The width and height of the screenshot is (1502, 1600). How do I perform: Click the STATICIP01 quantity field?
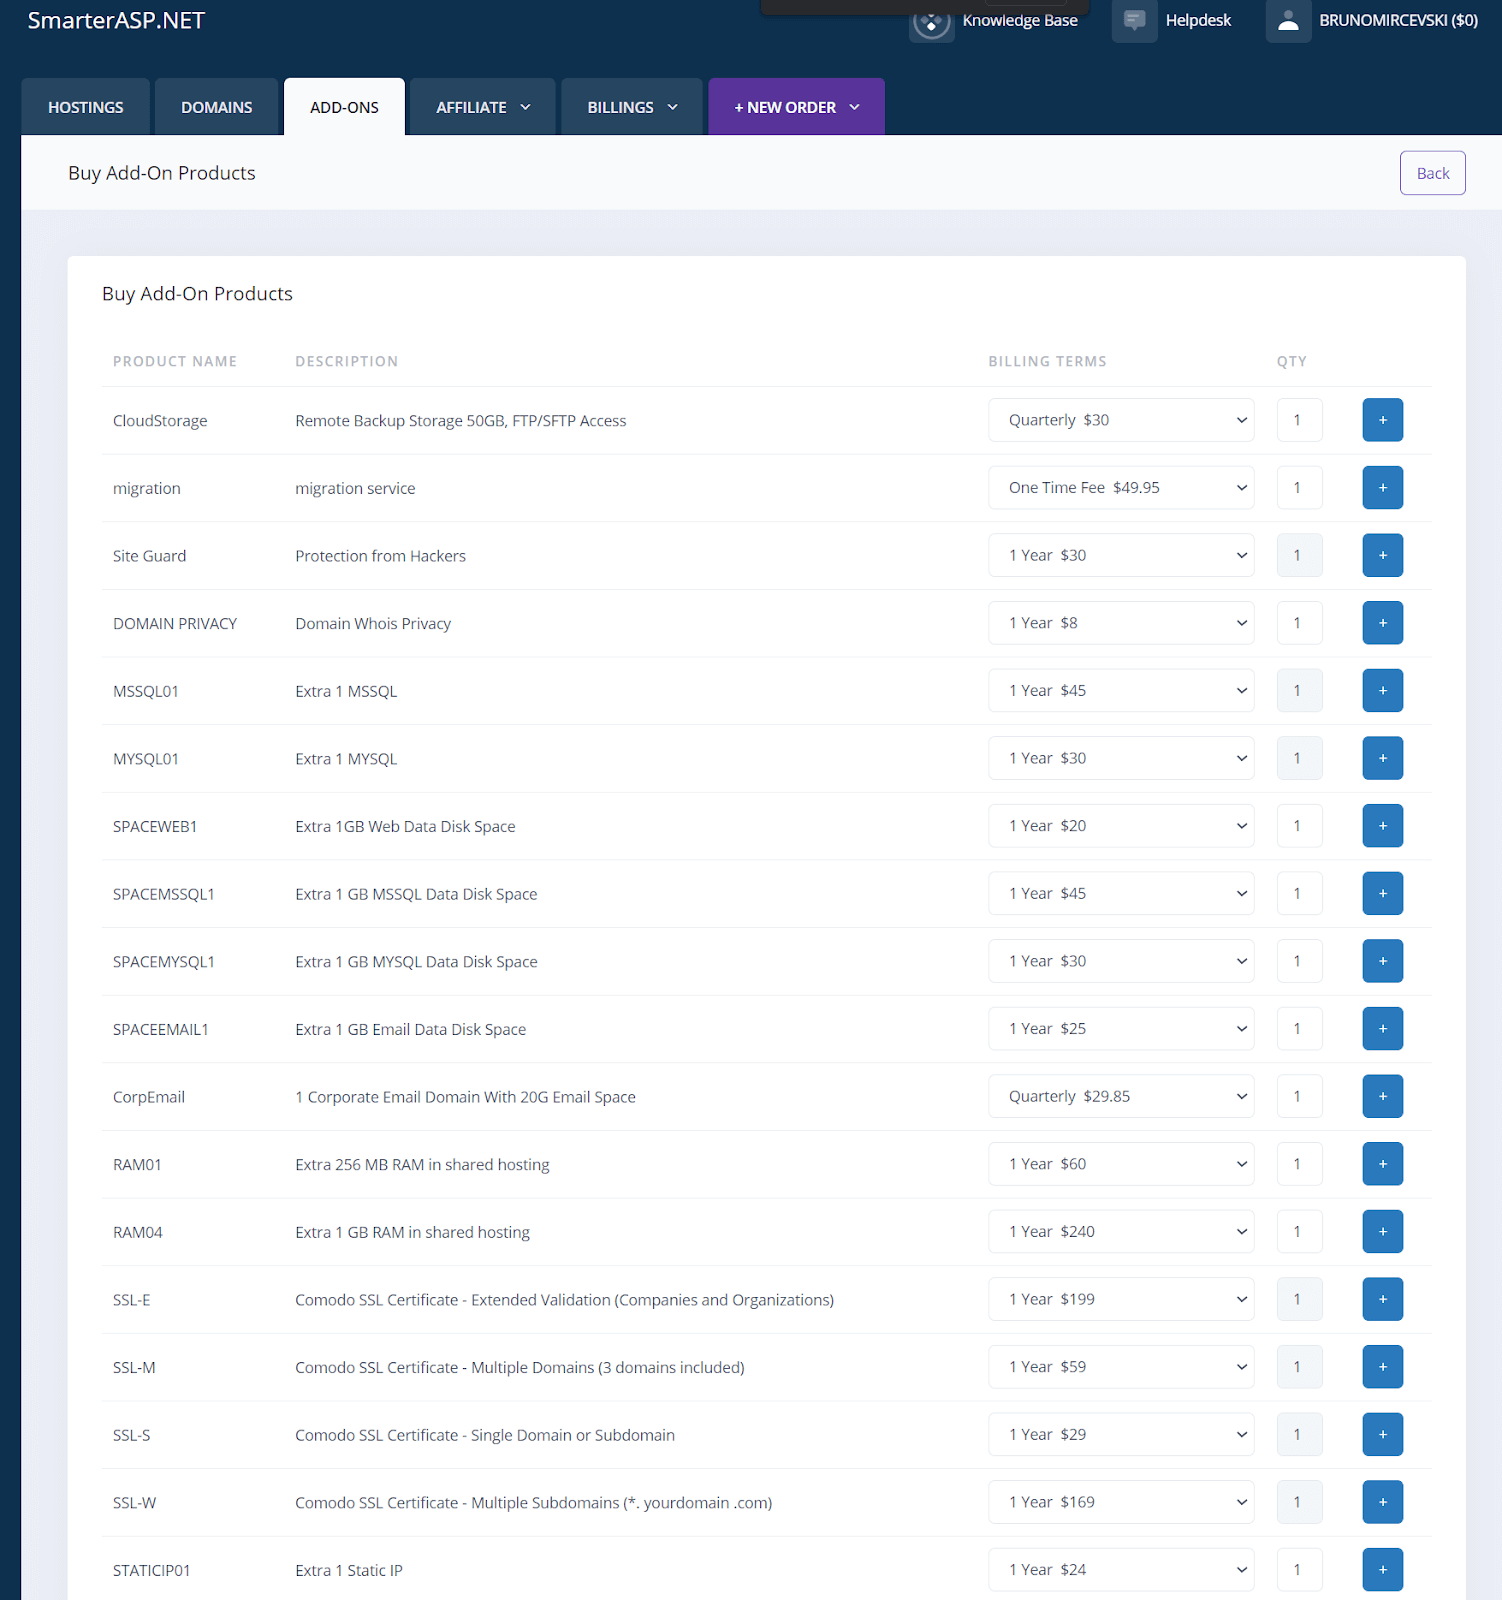[1299, 1570]
